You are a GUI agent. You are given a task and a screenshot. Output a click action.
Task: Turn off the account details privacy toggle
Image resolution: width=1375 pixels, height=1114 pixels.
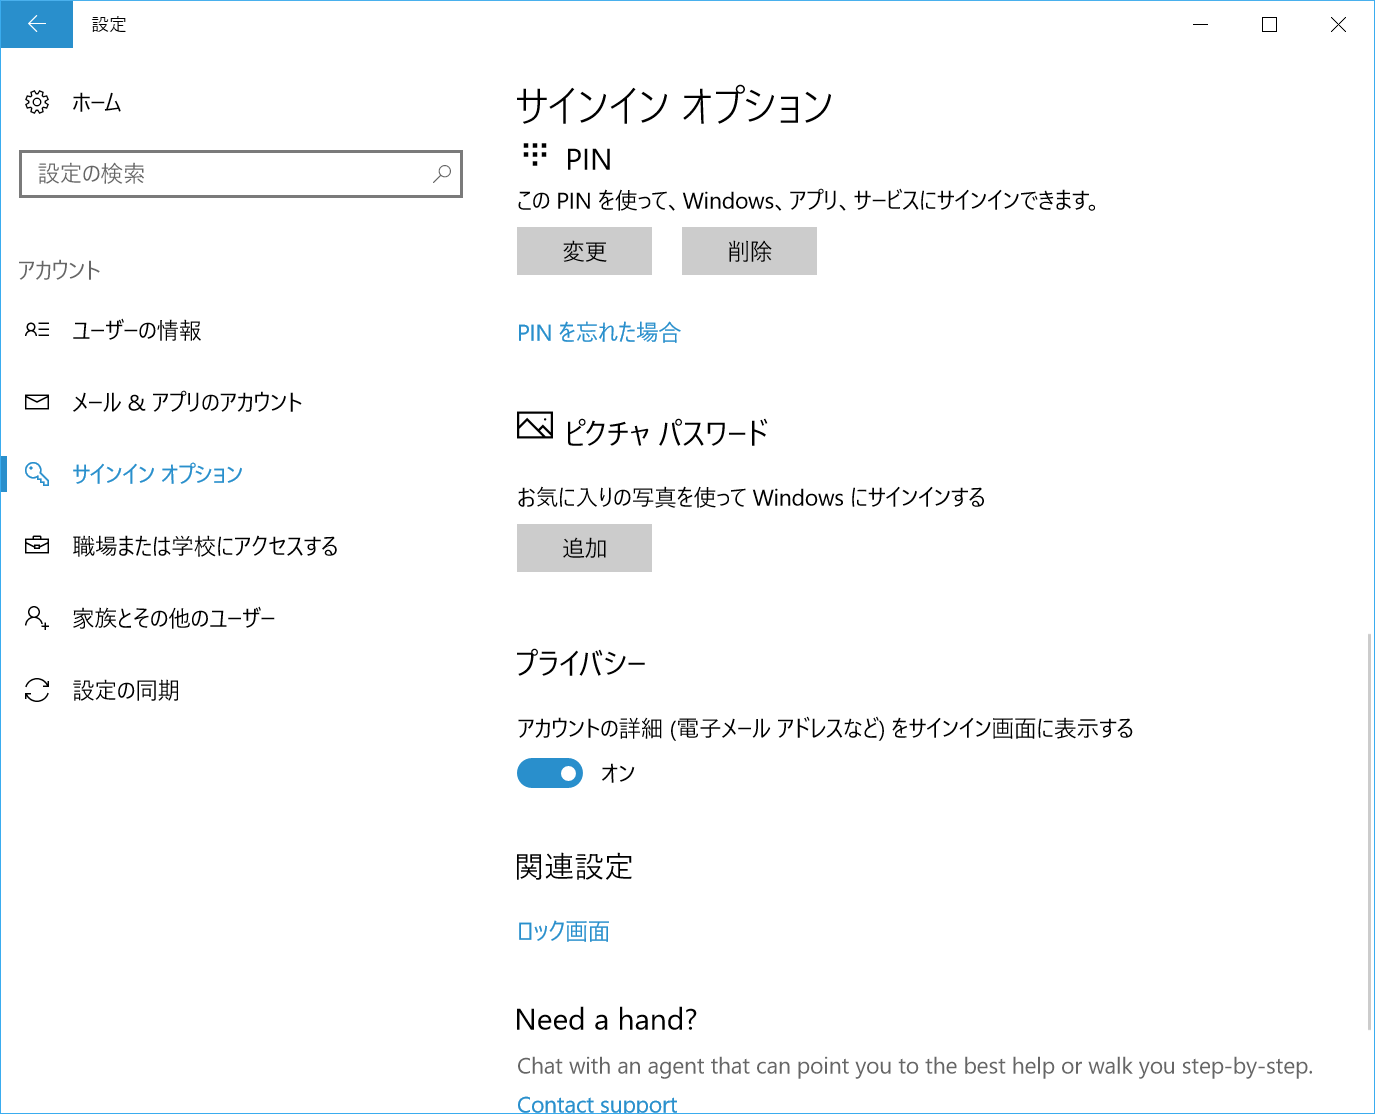click(550, 772)
